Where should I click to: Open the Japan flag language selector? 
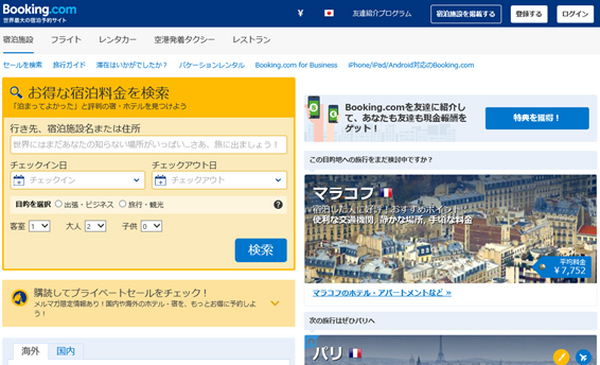329,13
